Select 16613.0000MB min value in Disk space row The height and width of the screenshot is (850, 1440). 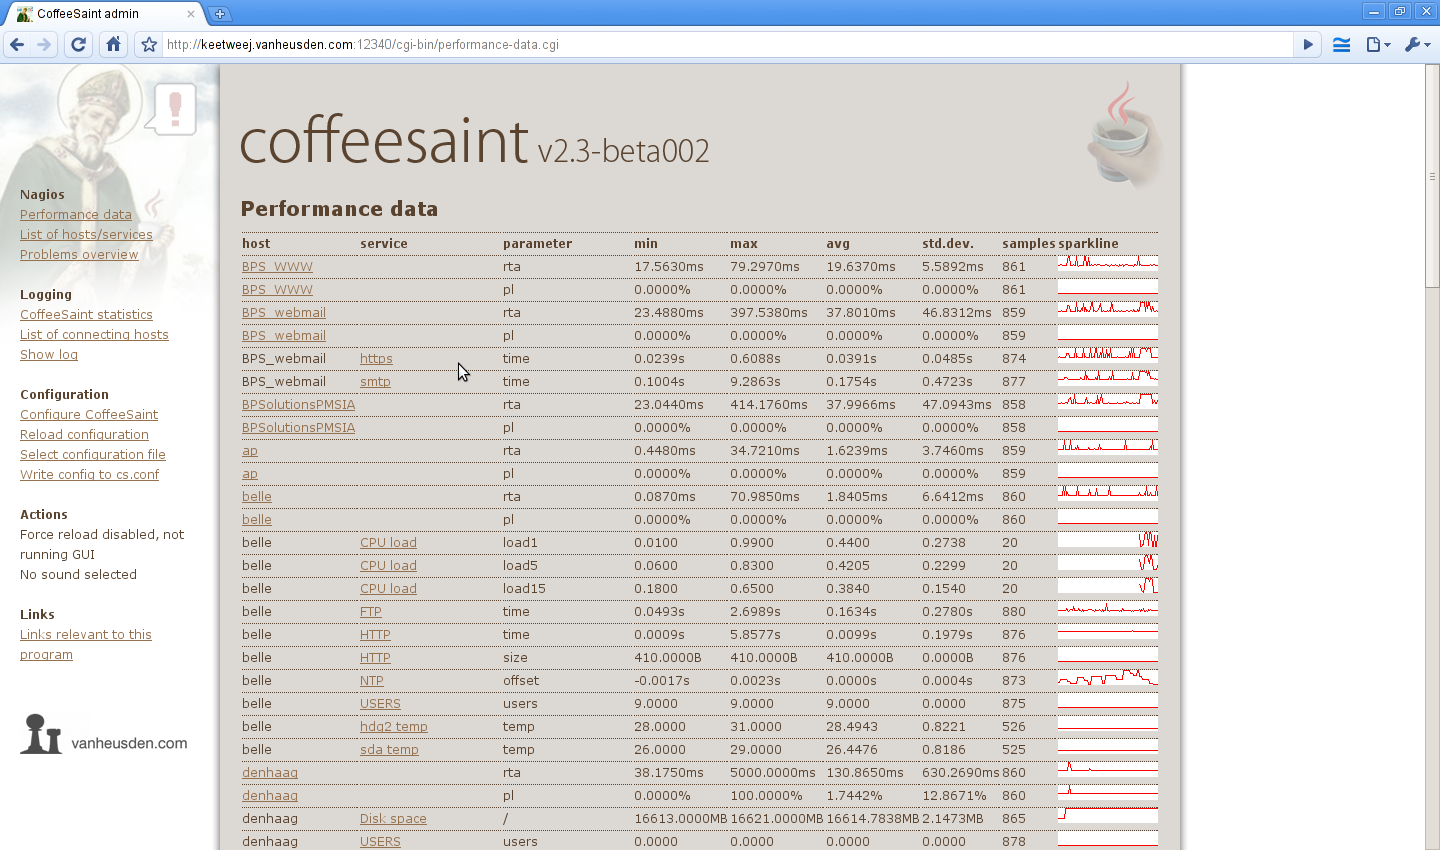coord(681,819)
